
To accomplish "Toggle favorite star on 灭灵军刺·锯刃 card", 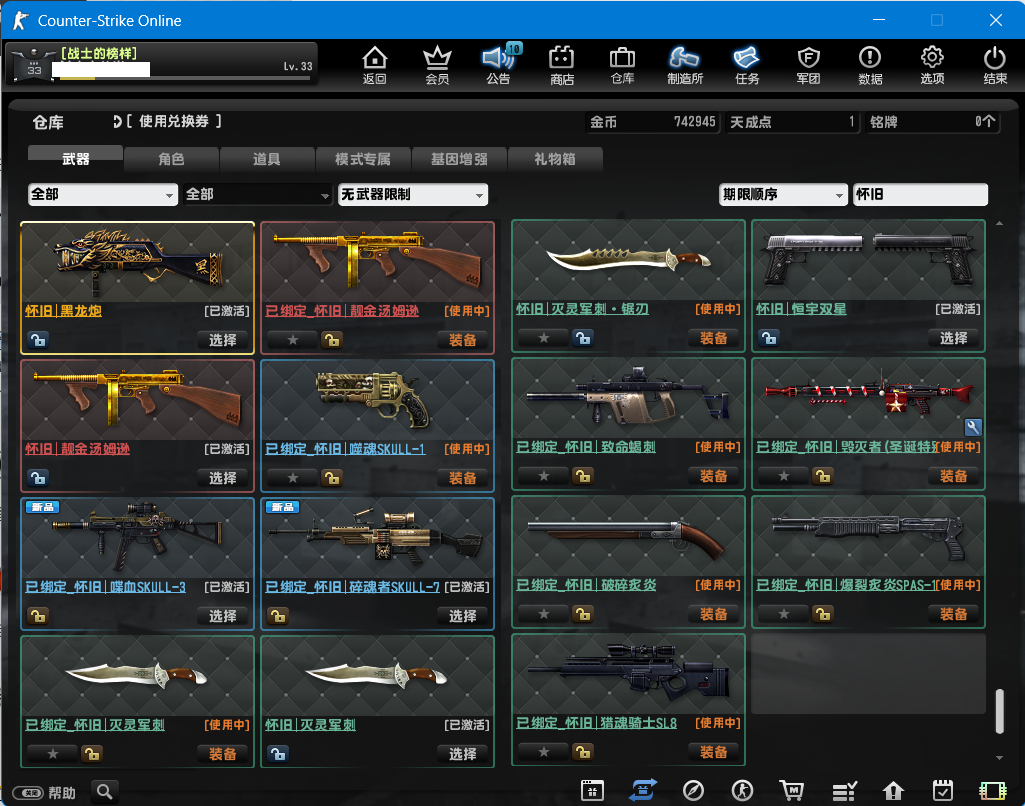I will coord(543,338).
